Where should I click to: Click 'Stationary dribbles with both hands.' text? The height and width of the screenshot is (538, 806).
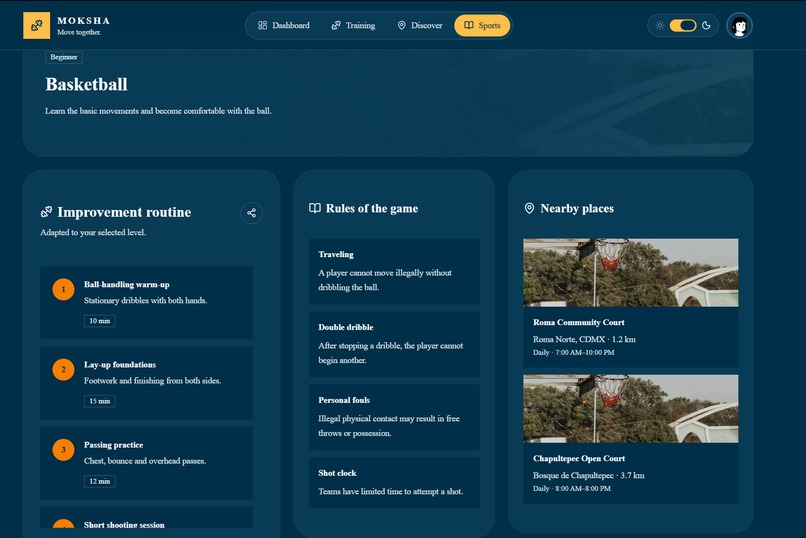pos(145,301)
